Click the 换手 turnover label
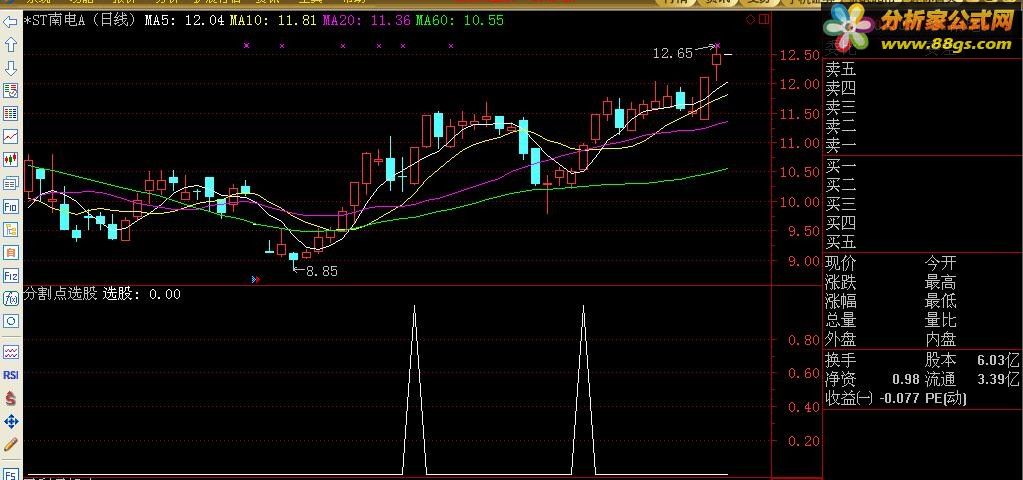The height and width of the screenshot is (480, 1023). point(841,359)
